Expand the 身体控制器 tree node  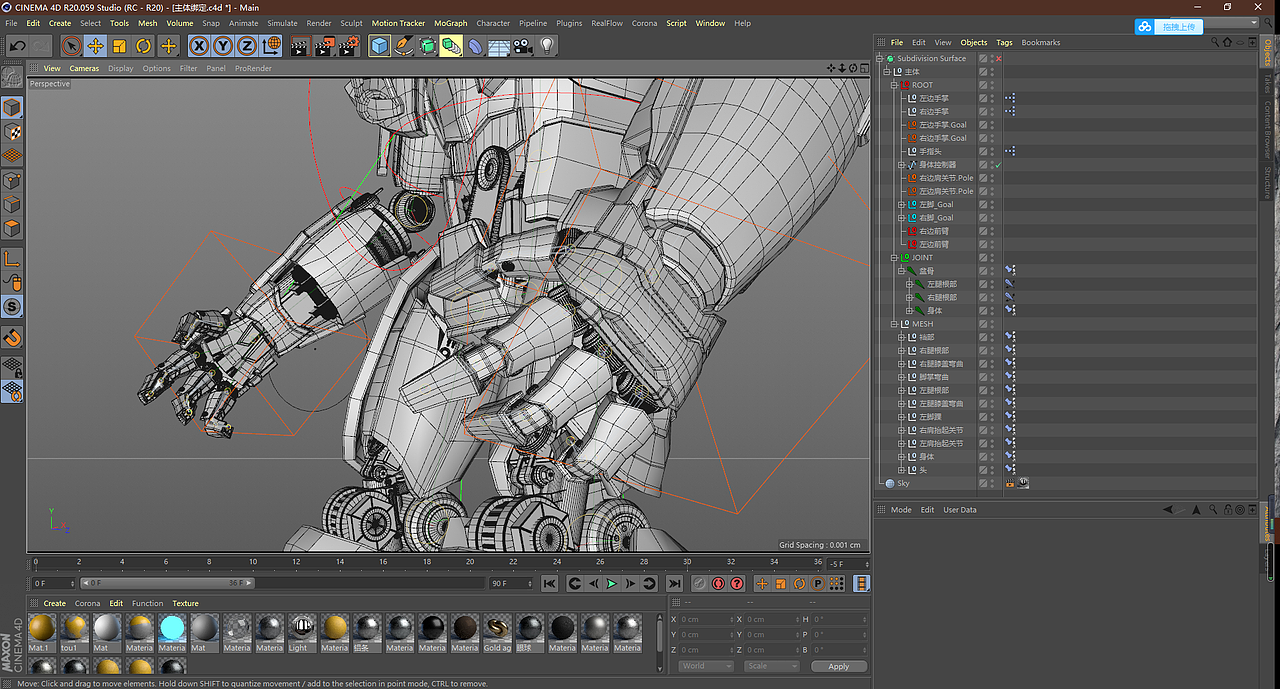(x=901, y=165)
